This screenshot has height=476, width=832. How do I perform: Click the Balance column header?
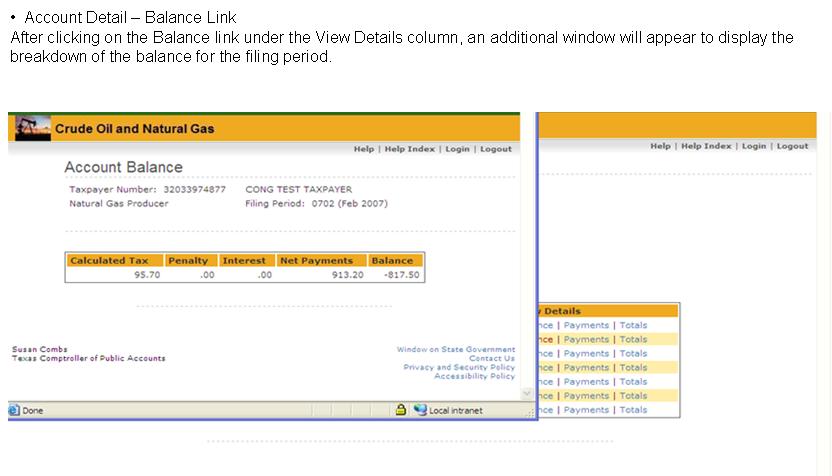point(392,261)
